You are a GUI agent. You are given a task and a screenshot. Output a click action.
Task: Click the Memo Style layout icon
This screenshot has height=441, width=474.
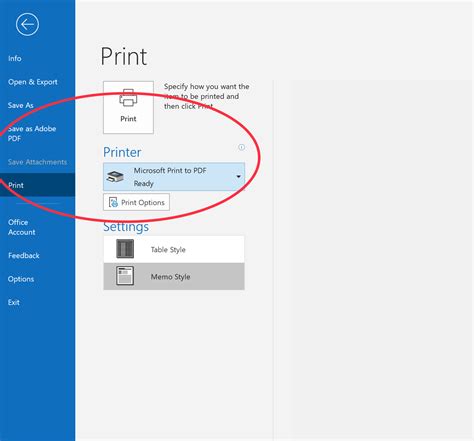(x=125, y=276)
